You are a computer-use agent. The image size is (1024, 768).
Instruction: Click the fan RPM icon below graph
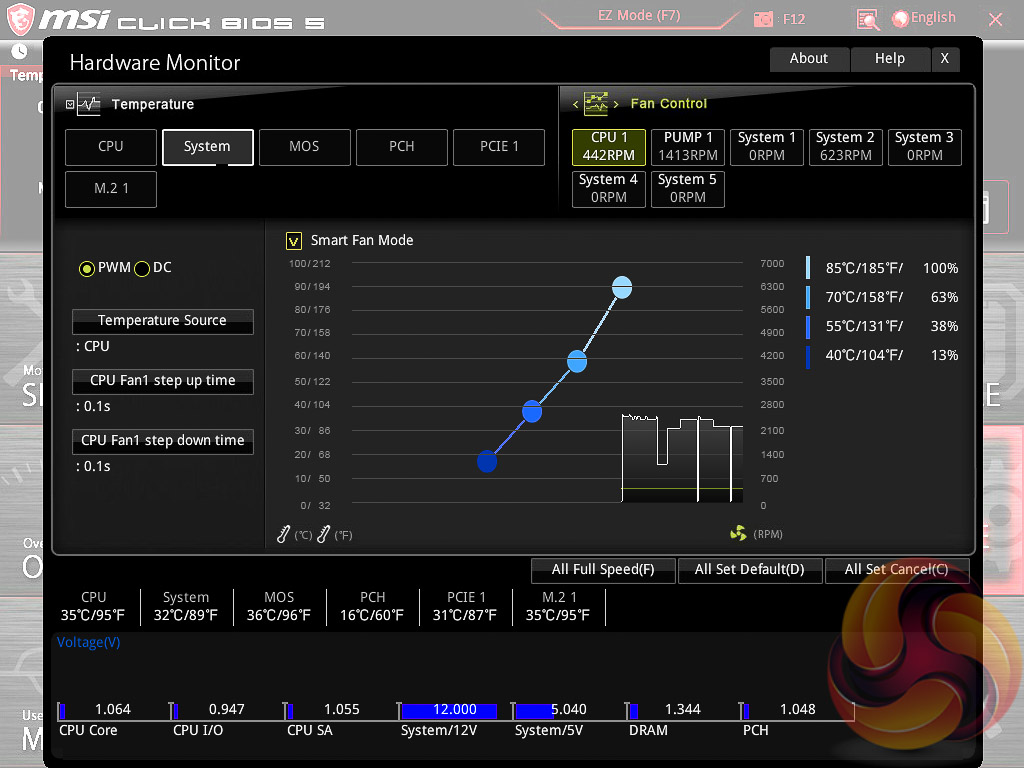tap(739, 534)
